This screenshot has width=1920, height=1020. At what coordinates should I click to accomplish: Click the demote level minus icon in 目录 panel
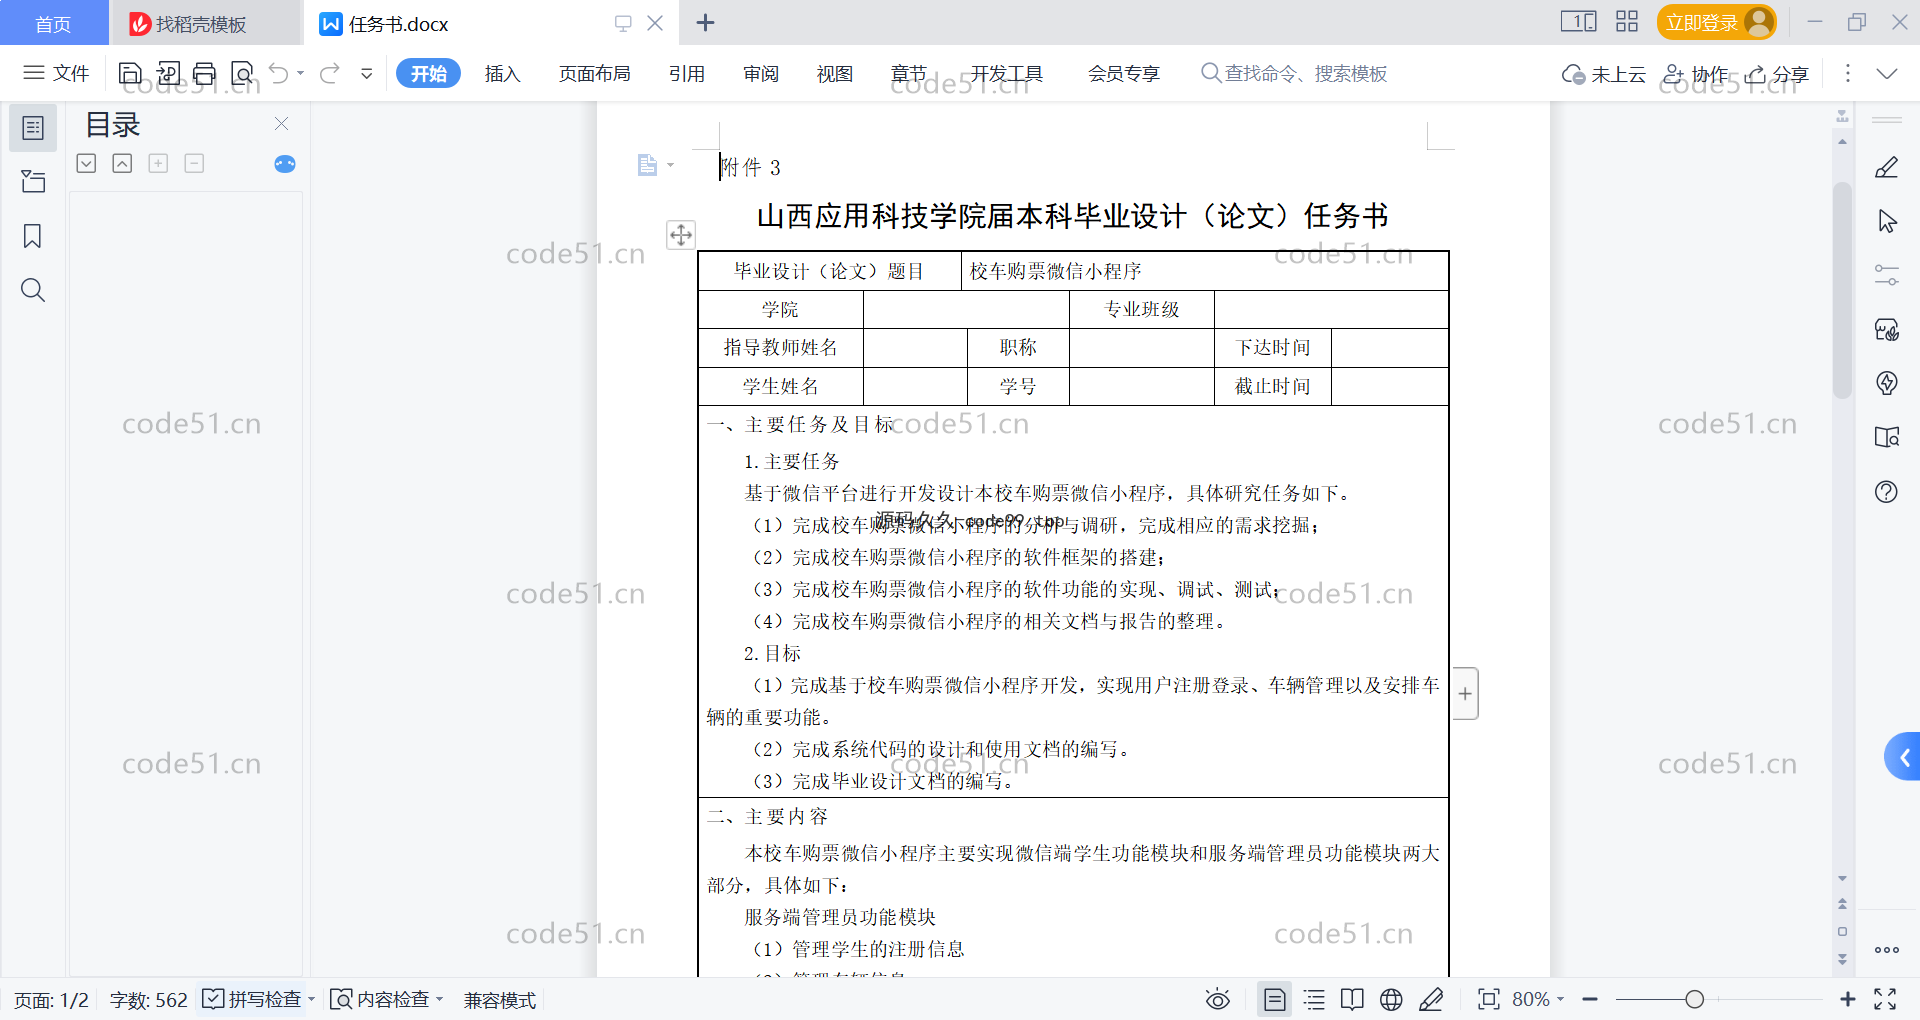tap(194, 163)
